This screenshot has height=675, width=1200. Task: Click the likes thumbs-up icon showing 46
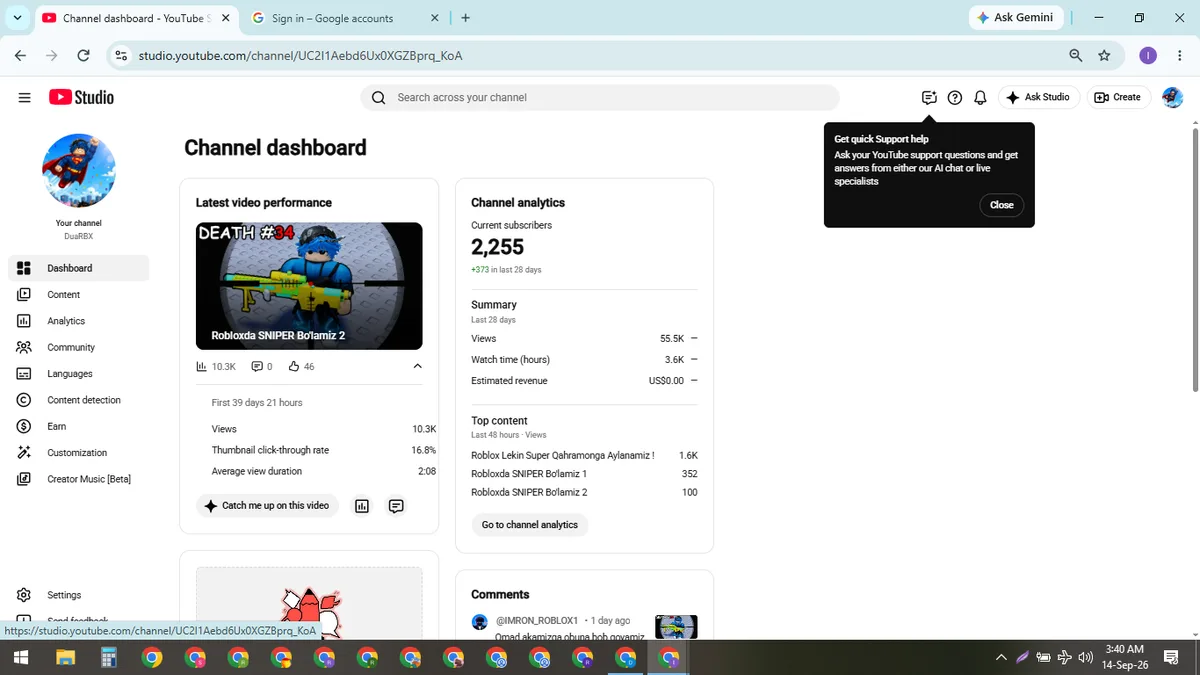(294, 367)
